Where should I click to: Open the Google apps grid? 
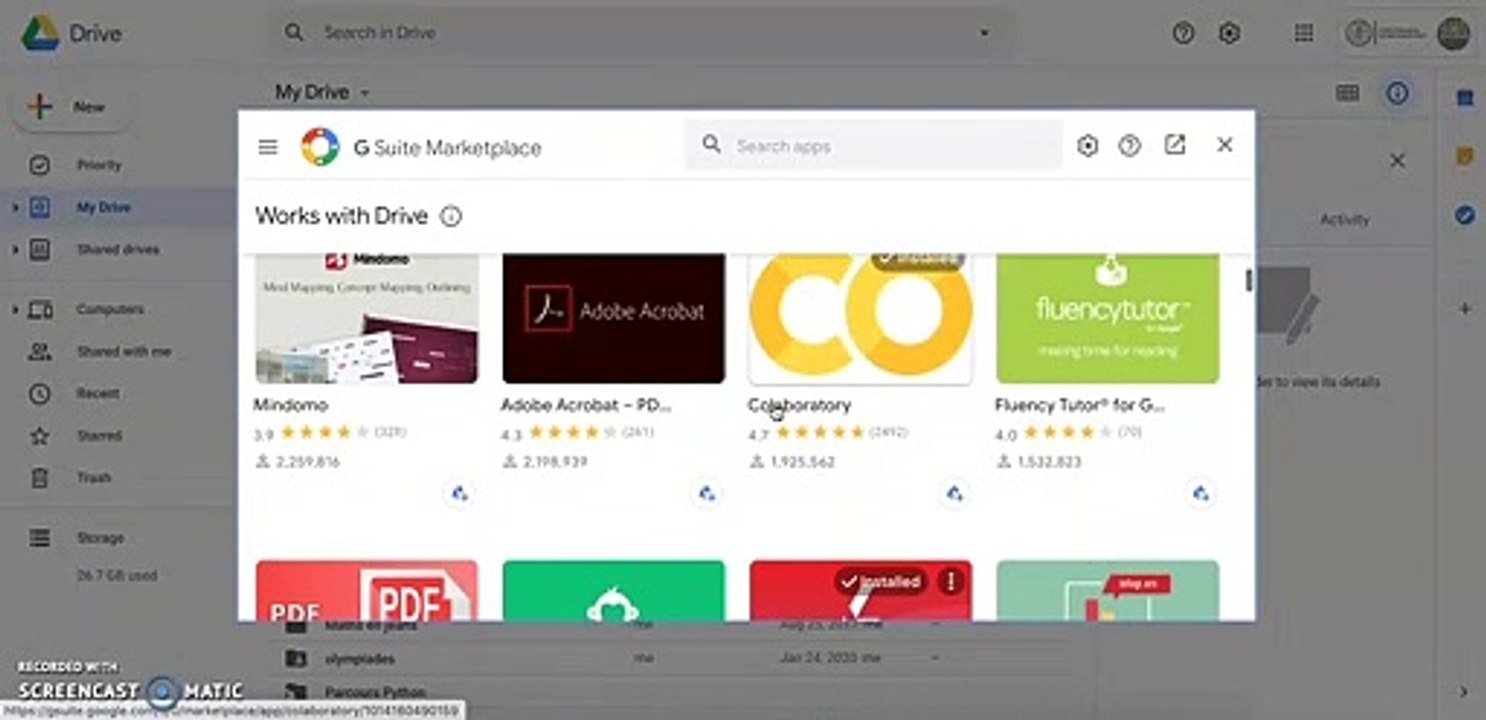pos(1303,33)
